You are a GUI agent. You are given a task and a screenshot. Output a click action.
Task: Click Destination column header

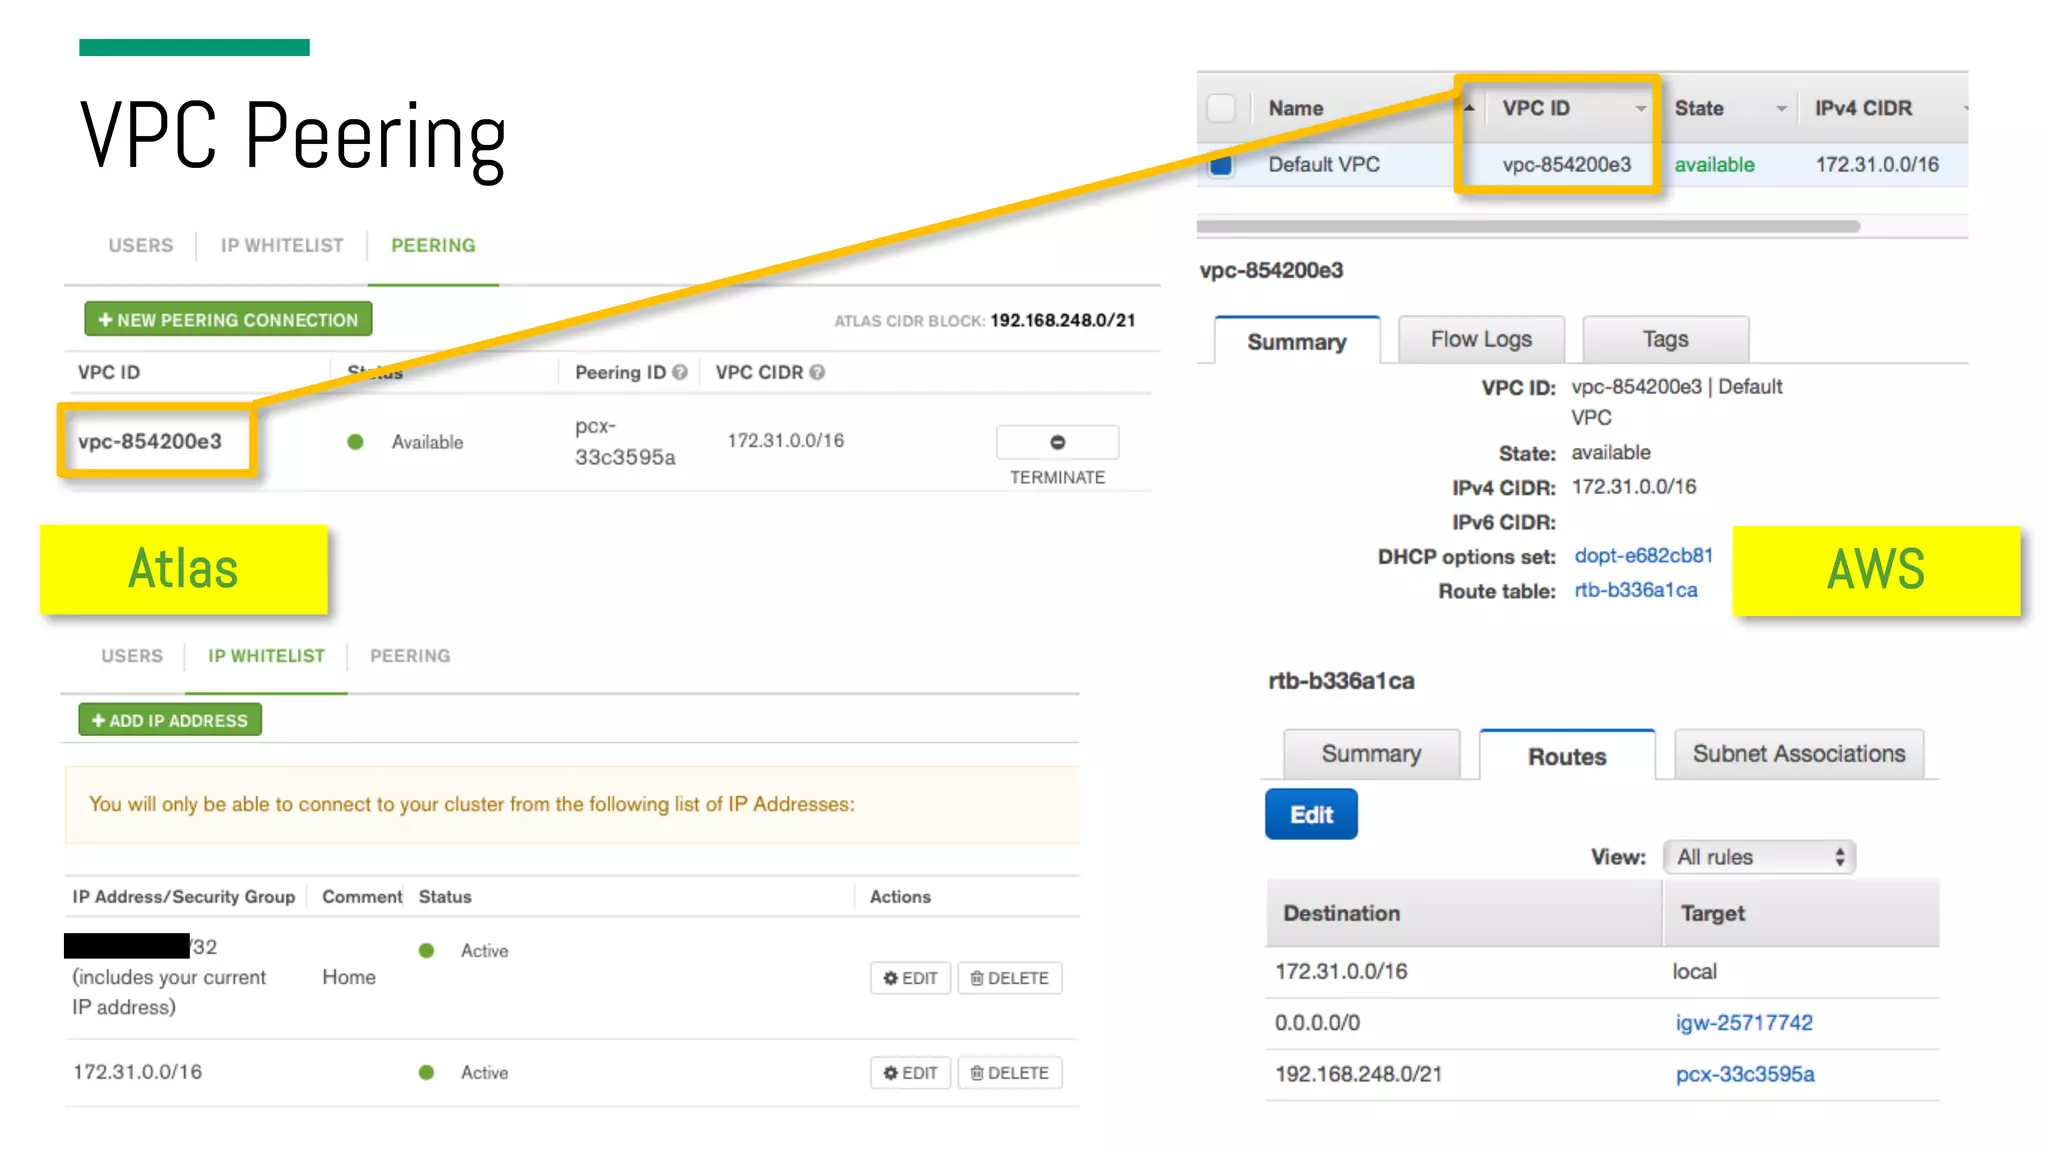coord(1341,913)
